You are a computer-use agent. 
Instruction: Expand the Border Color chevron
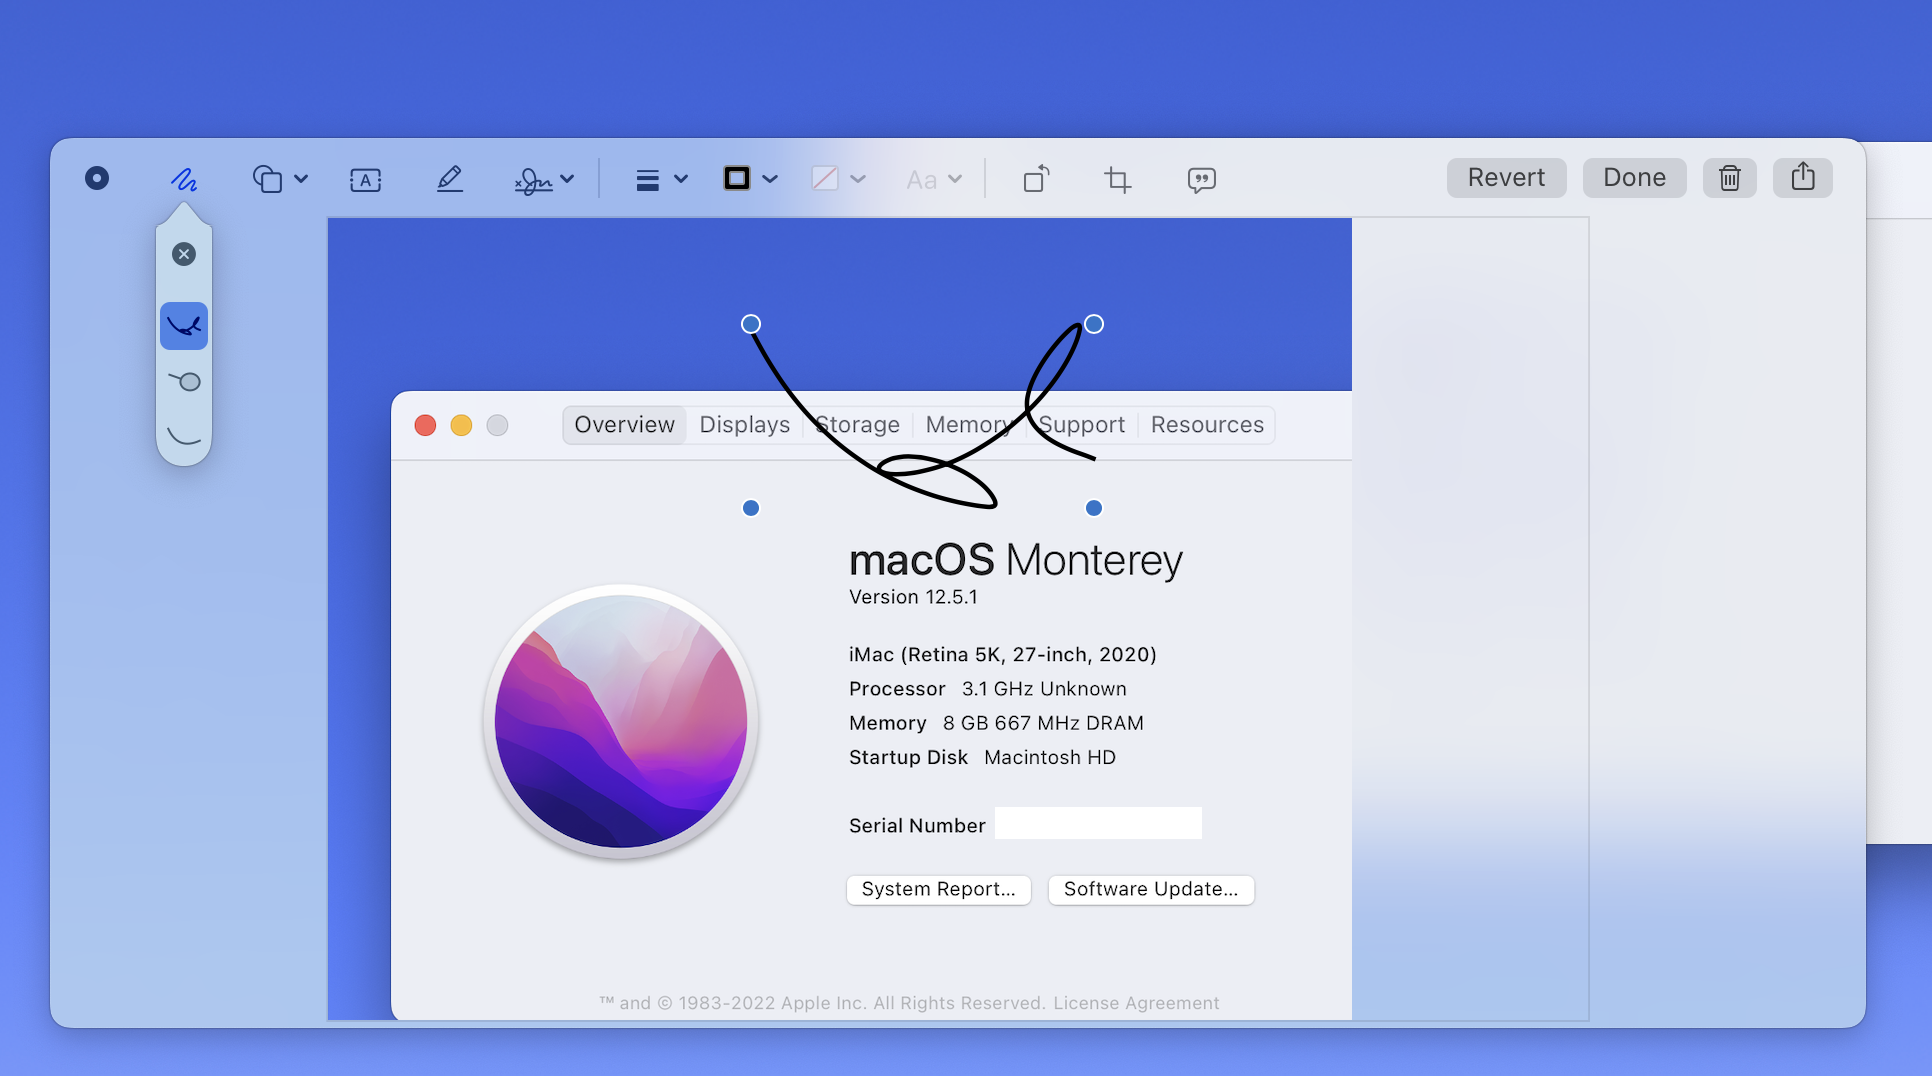coord(770,179)
